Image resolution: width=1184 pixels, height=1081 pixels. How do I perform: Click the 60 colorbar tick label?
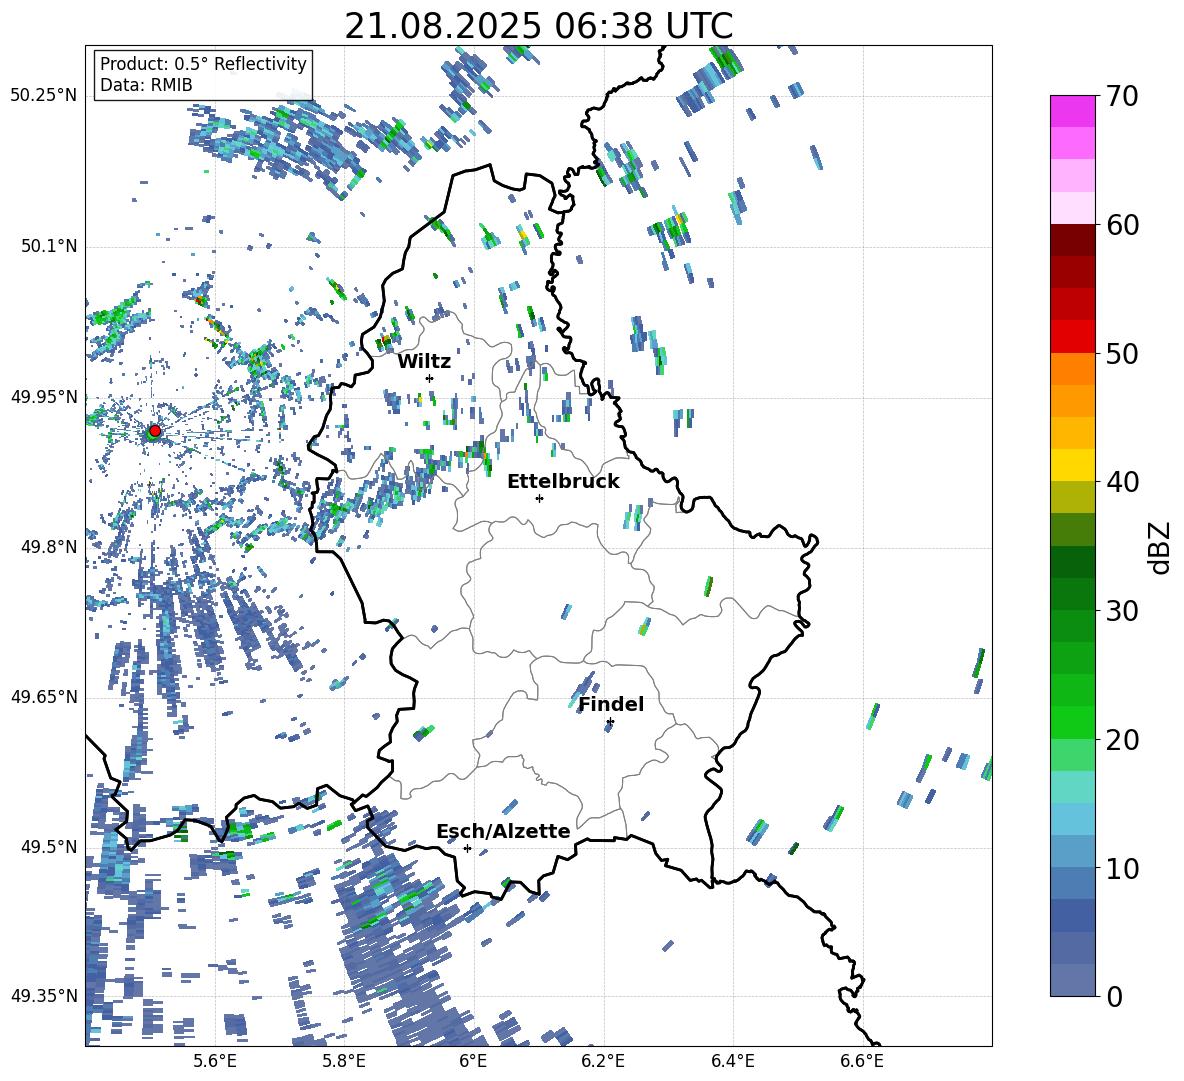pyautogui.click(x=1122, y=225)
